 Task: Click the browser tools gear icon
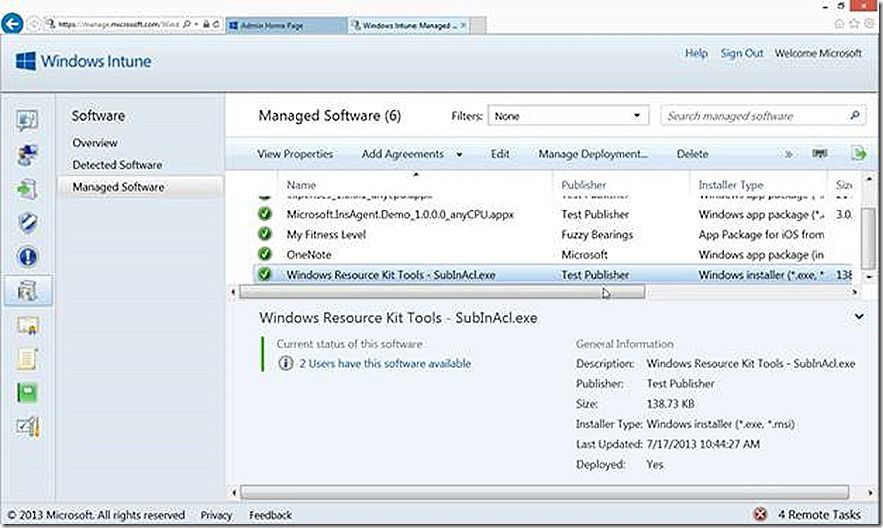[x=869, y=24]
